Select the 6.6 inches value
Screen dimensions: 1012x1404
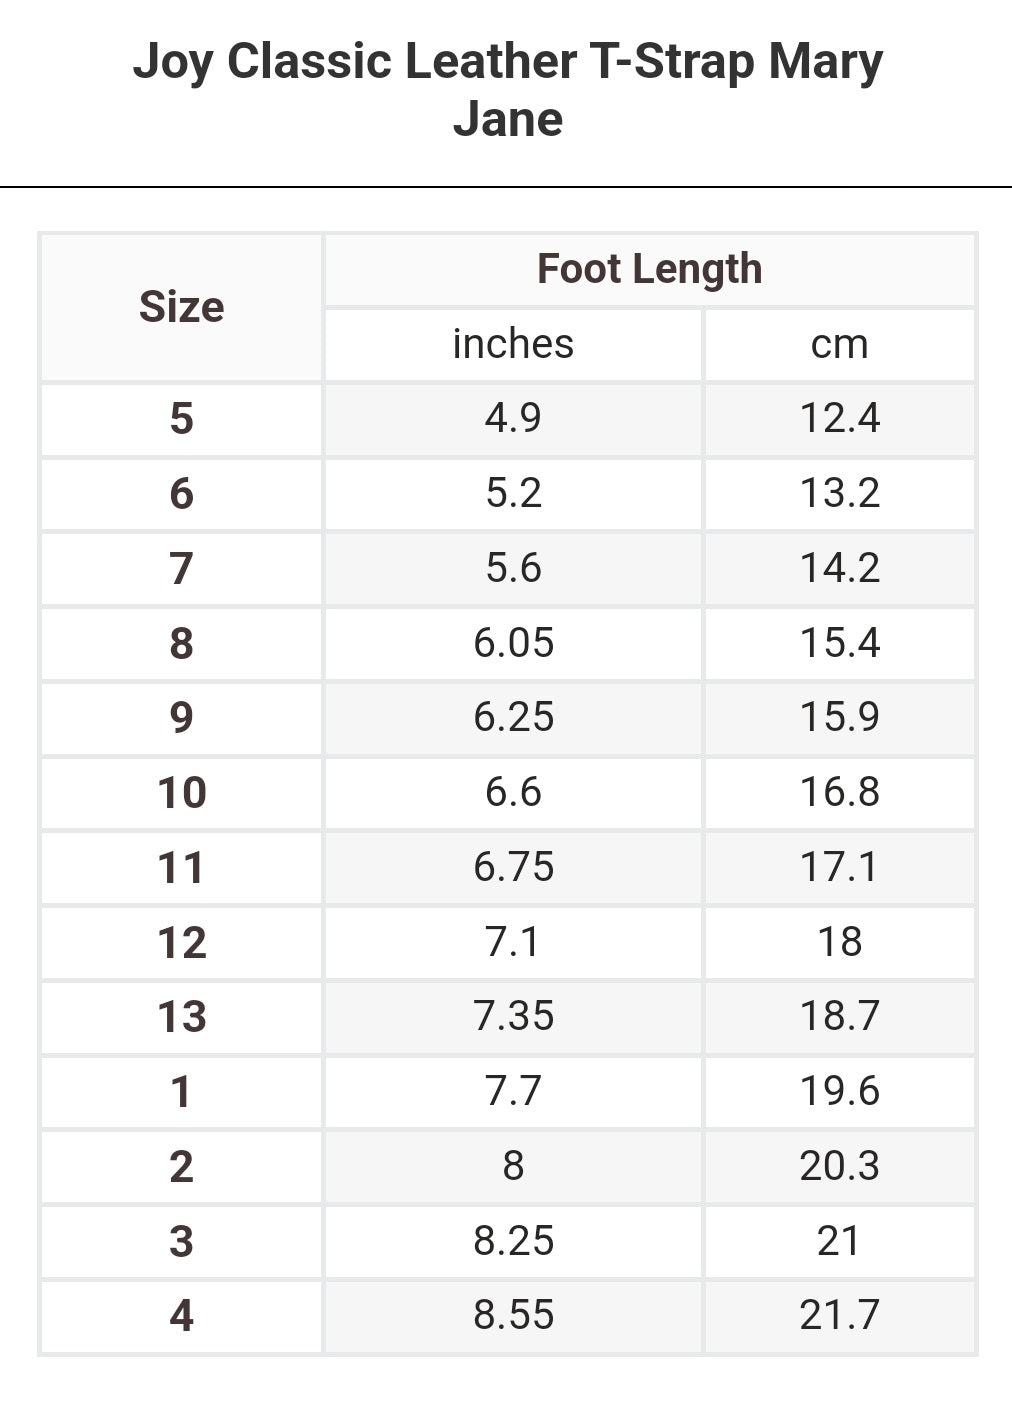click(513, 792)
